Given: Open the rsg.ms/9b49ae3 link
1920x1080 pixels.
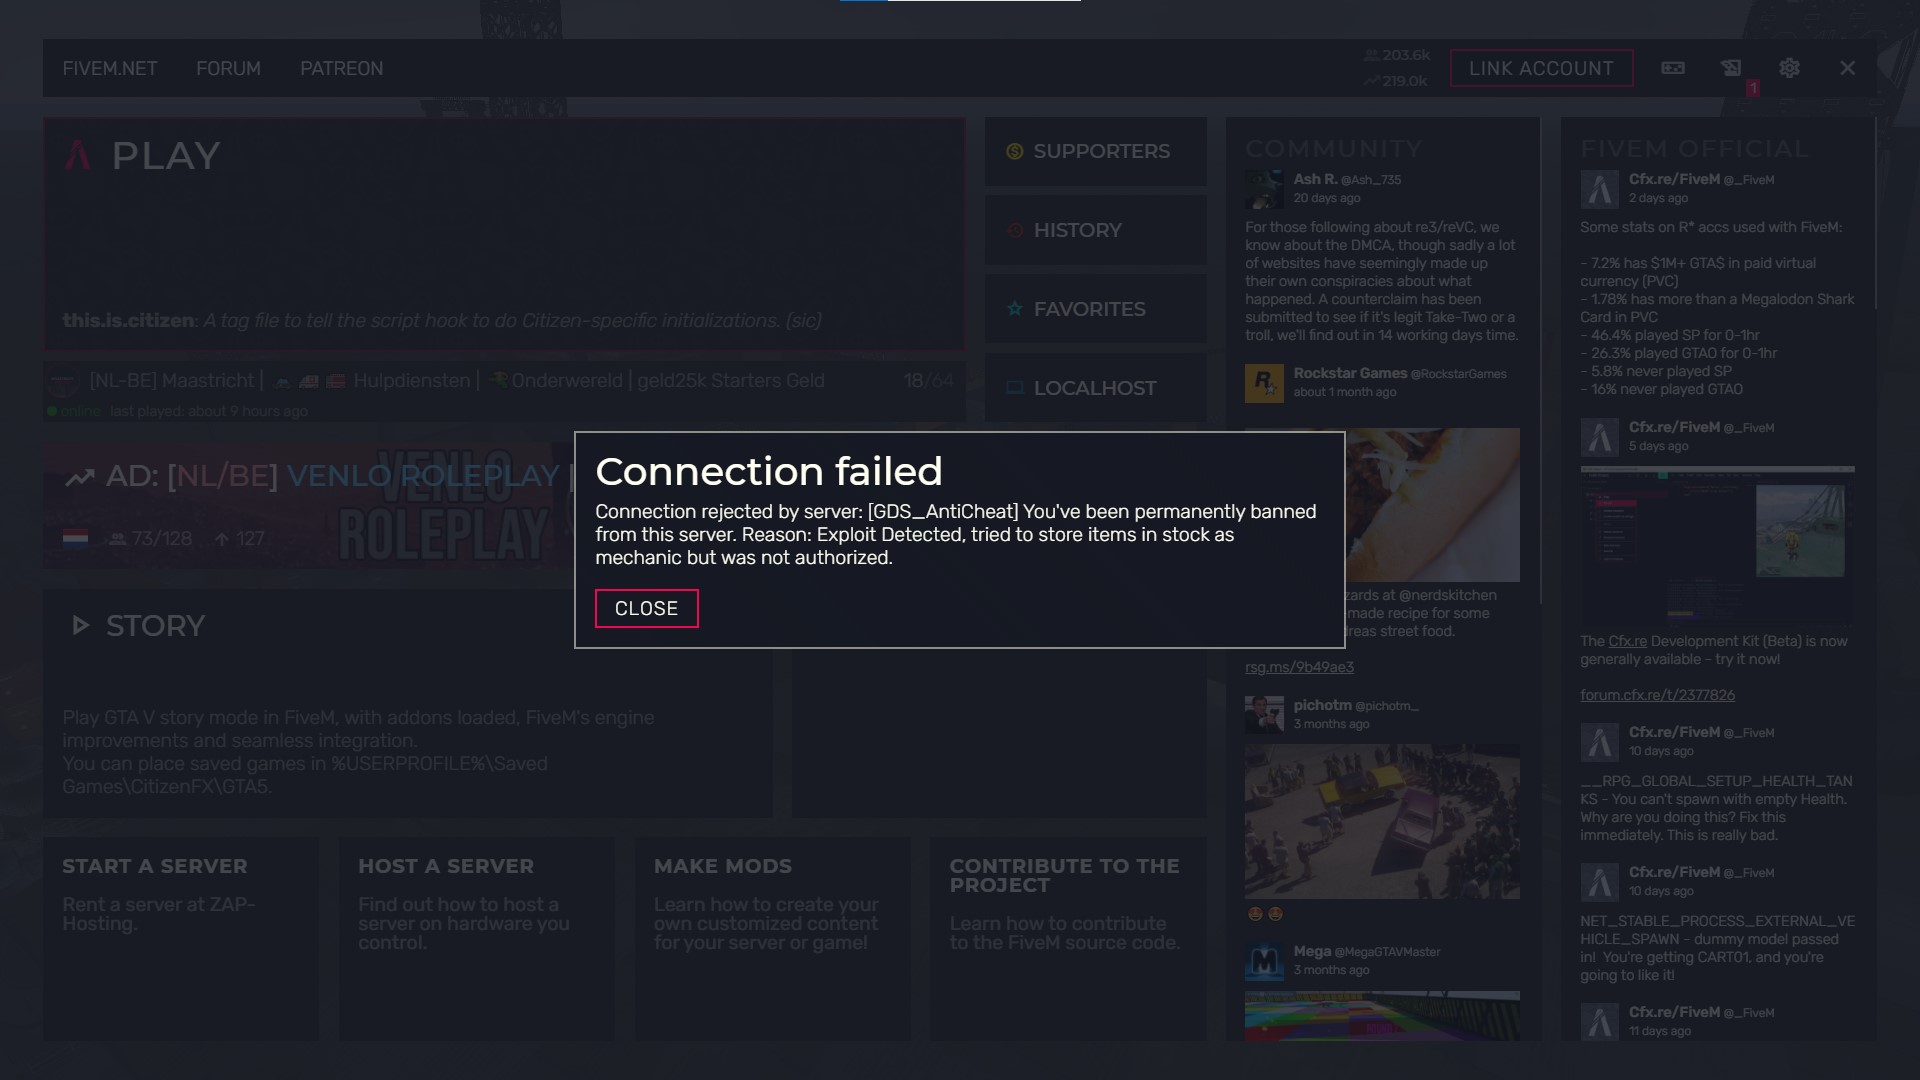Looking at the screenshot, I should coord(1299,667).
